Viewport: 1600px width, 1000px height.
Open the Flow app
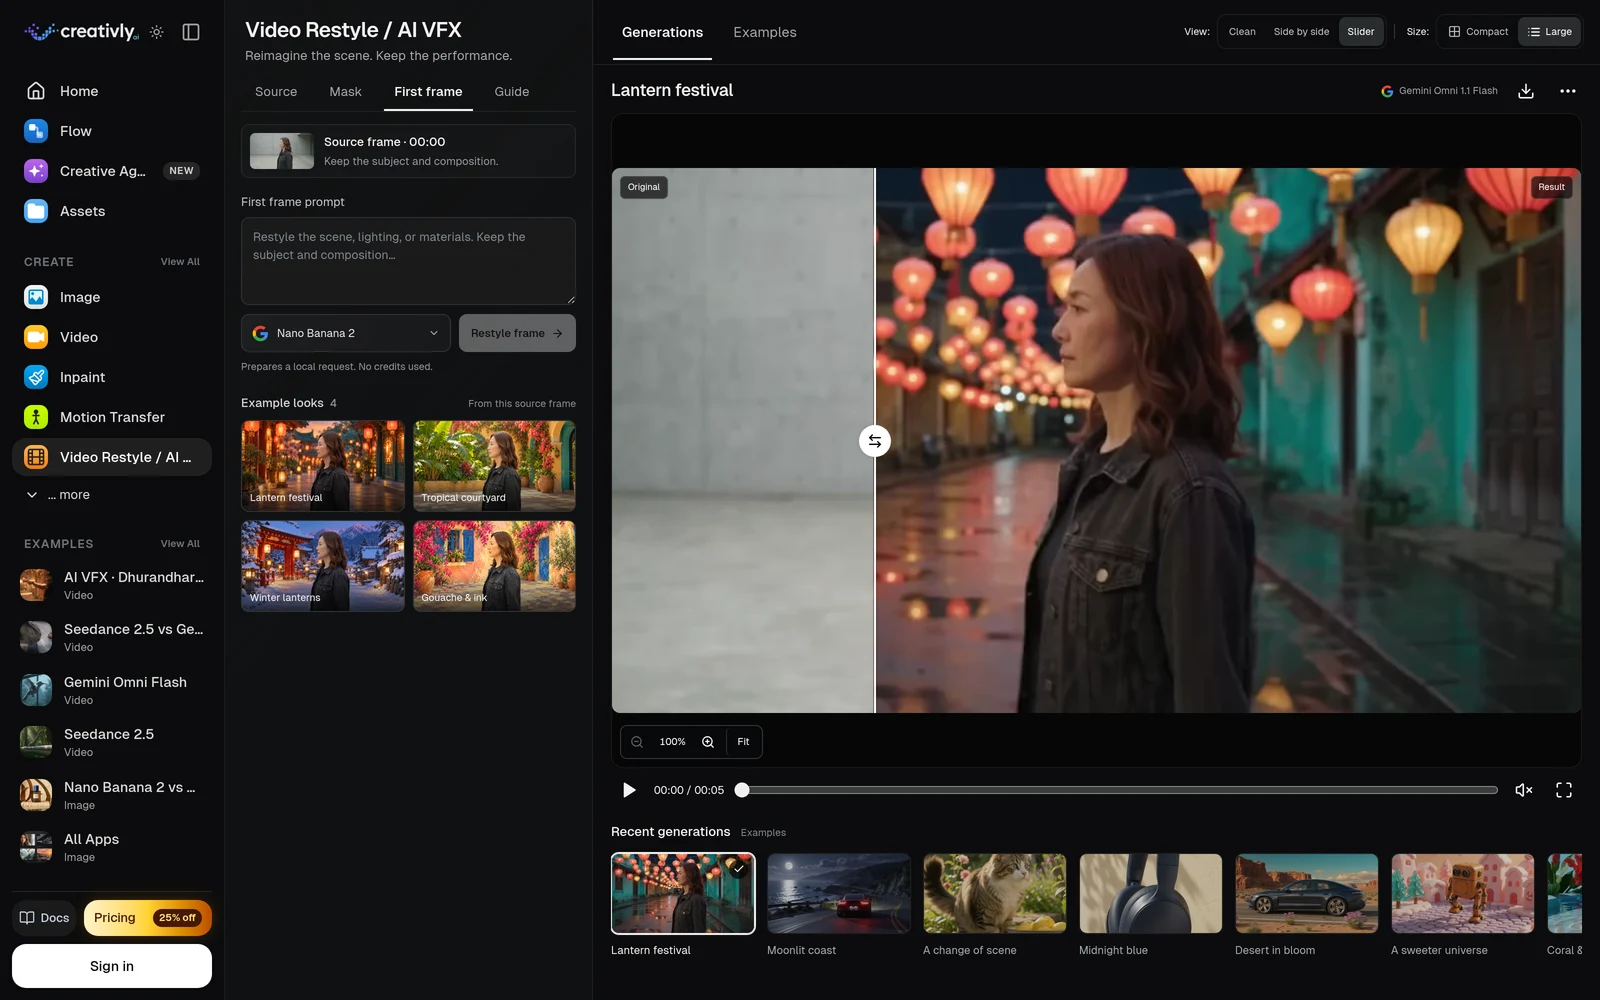pyautogui.click(x=112, y=131)
